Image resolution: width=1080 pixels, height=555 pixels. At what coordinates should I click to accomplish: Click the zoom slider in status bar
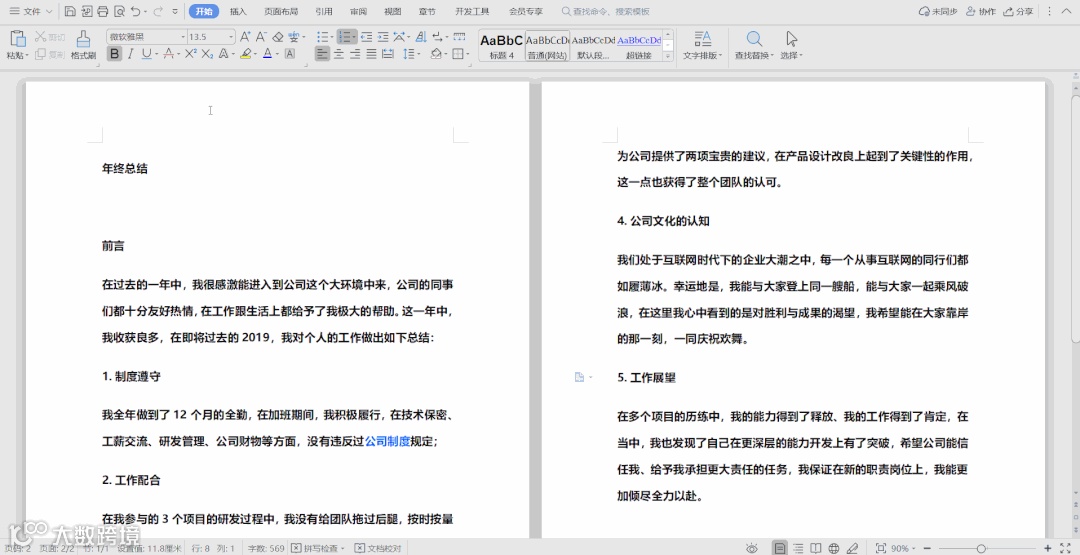[x=981, y=548]
